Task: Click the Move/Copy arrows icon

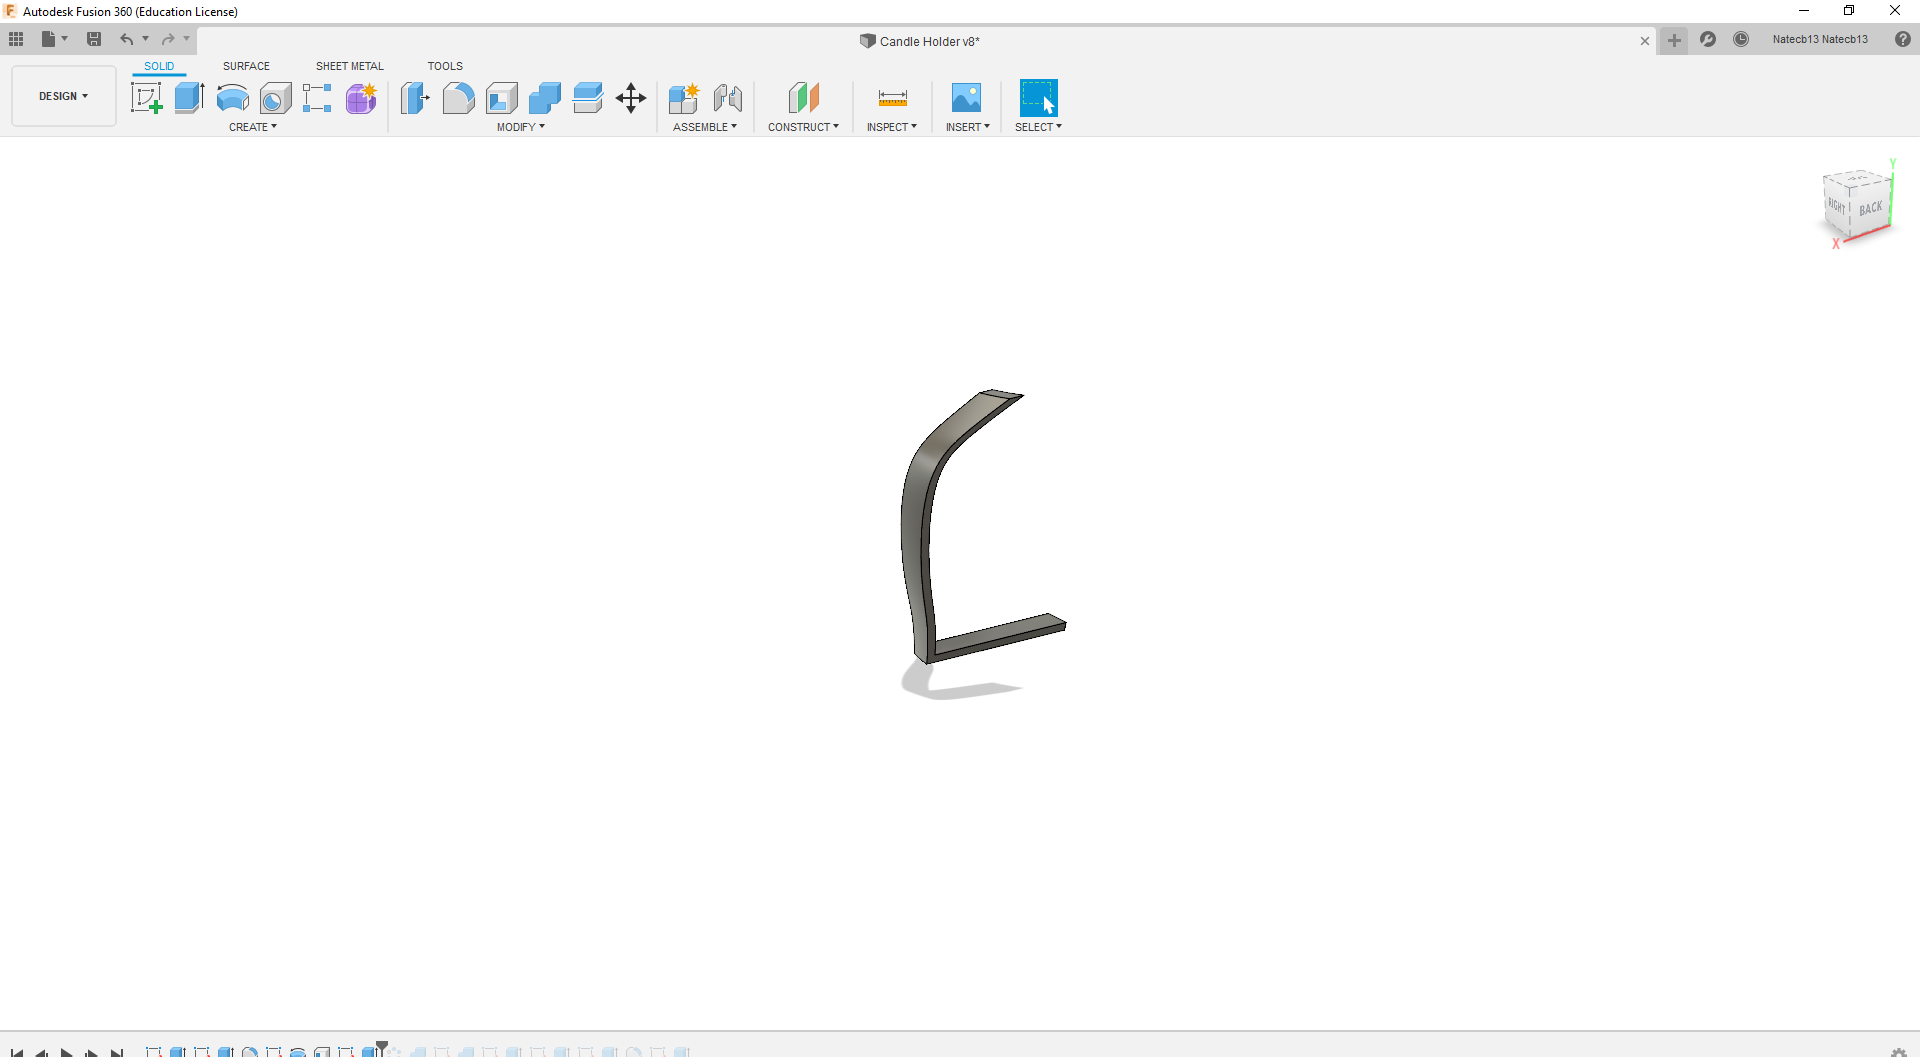Action: (631, 98)
